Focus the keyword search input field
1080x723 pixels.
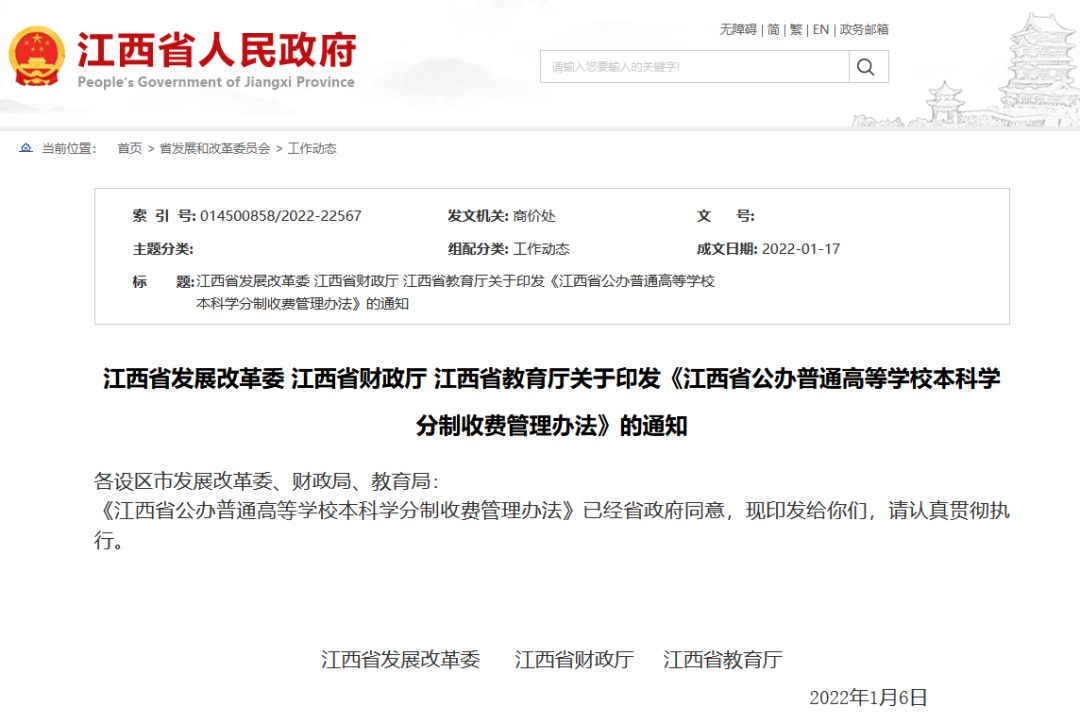694,67
